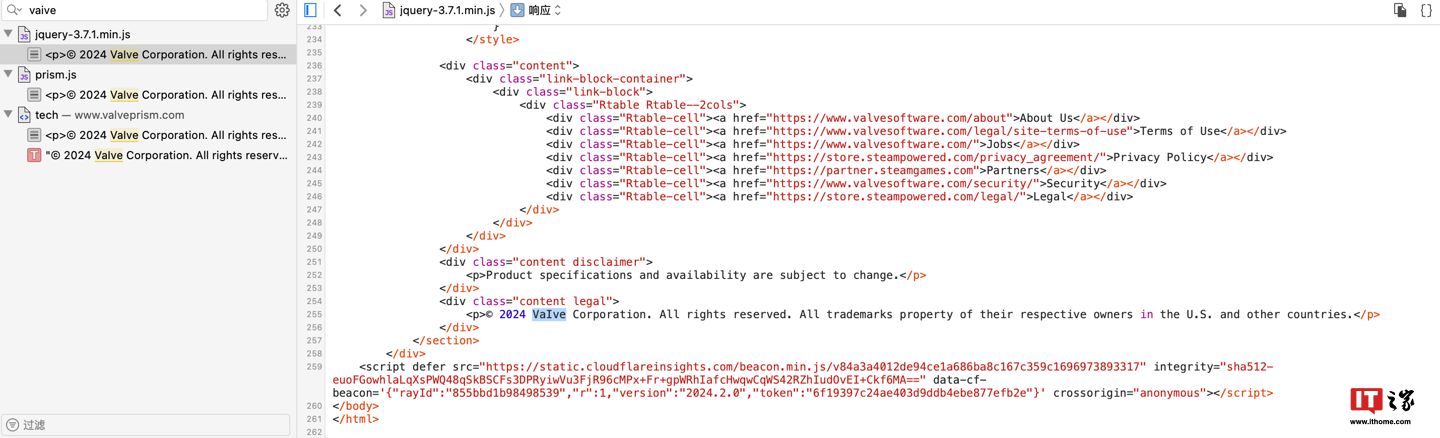The width and height of the screenshot is (1440, 438).
Task: Toggle pretty print curly braces
Action: click(1426, 10)
